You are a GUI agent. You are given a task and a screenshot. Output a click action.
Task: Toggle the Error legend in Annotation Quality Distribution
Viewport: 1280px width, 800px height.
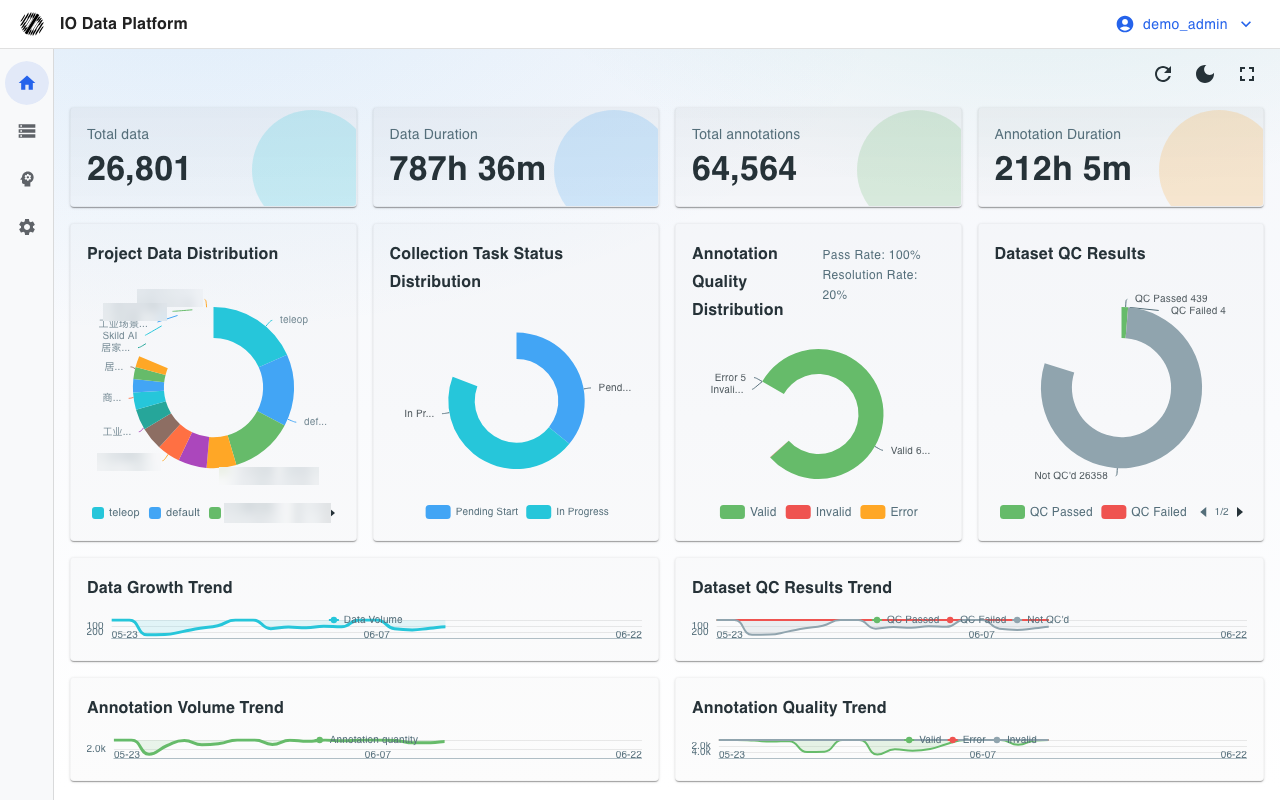(889, 512)
